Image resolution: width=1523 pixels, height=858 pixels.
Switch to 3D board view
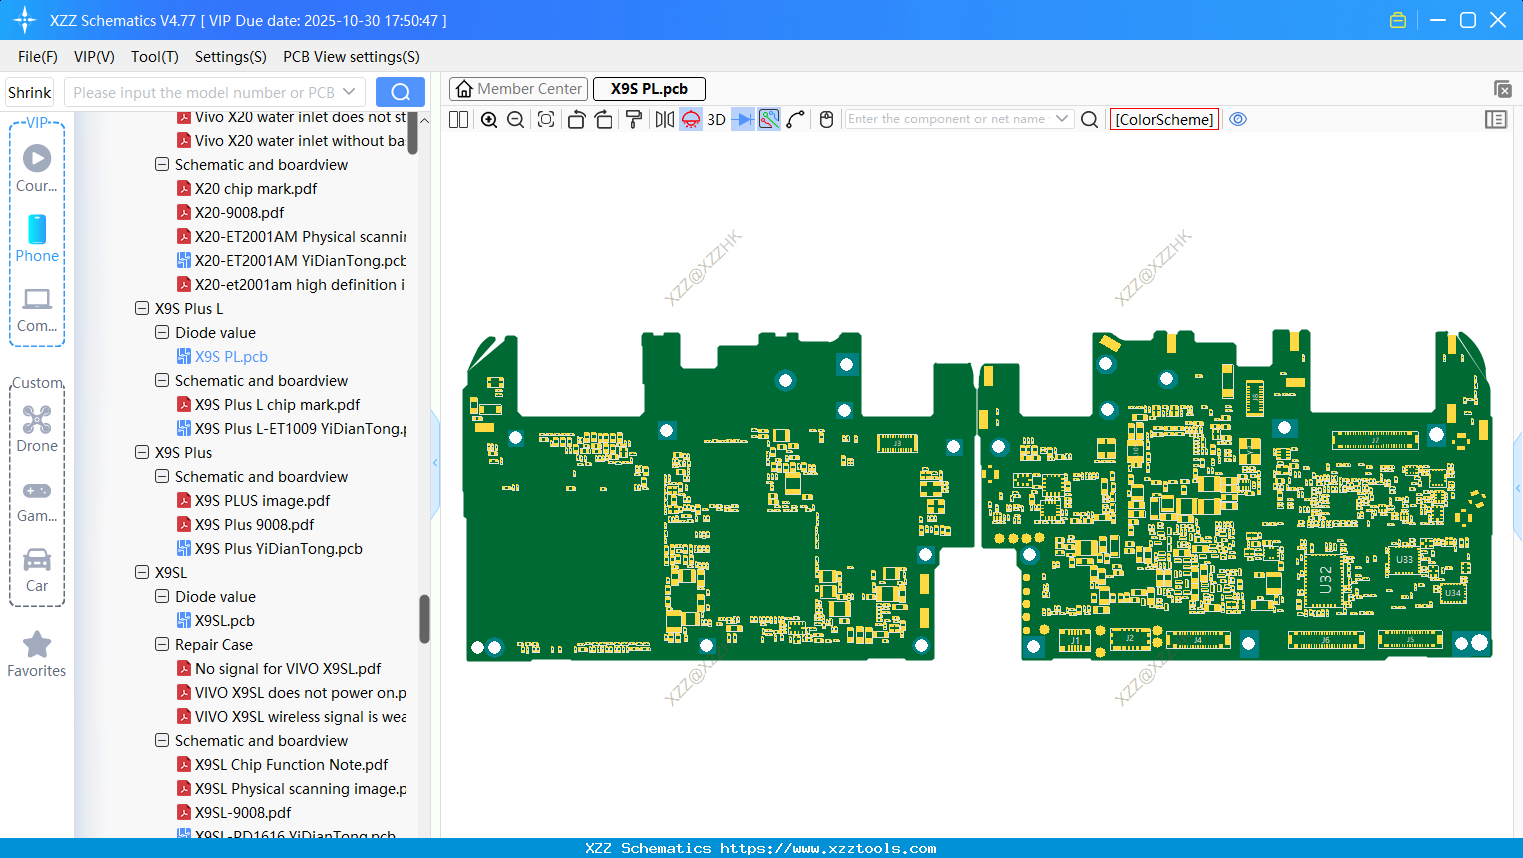(x=716, y=120)
